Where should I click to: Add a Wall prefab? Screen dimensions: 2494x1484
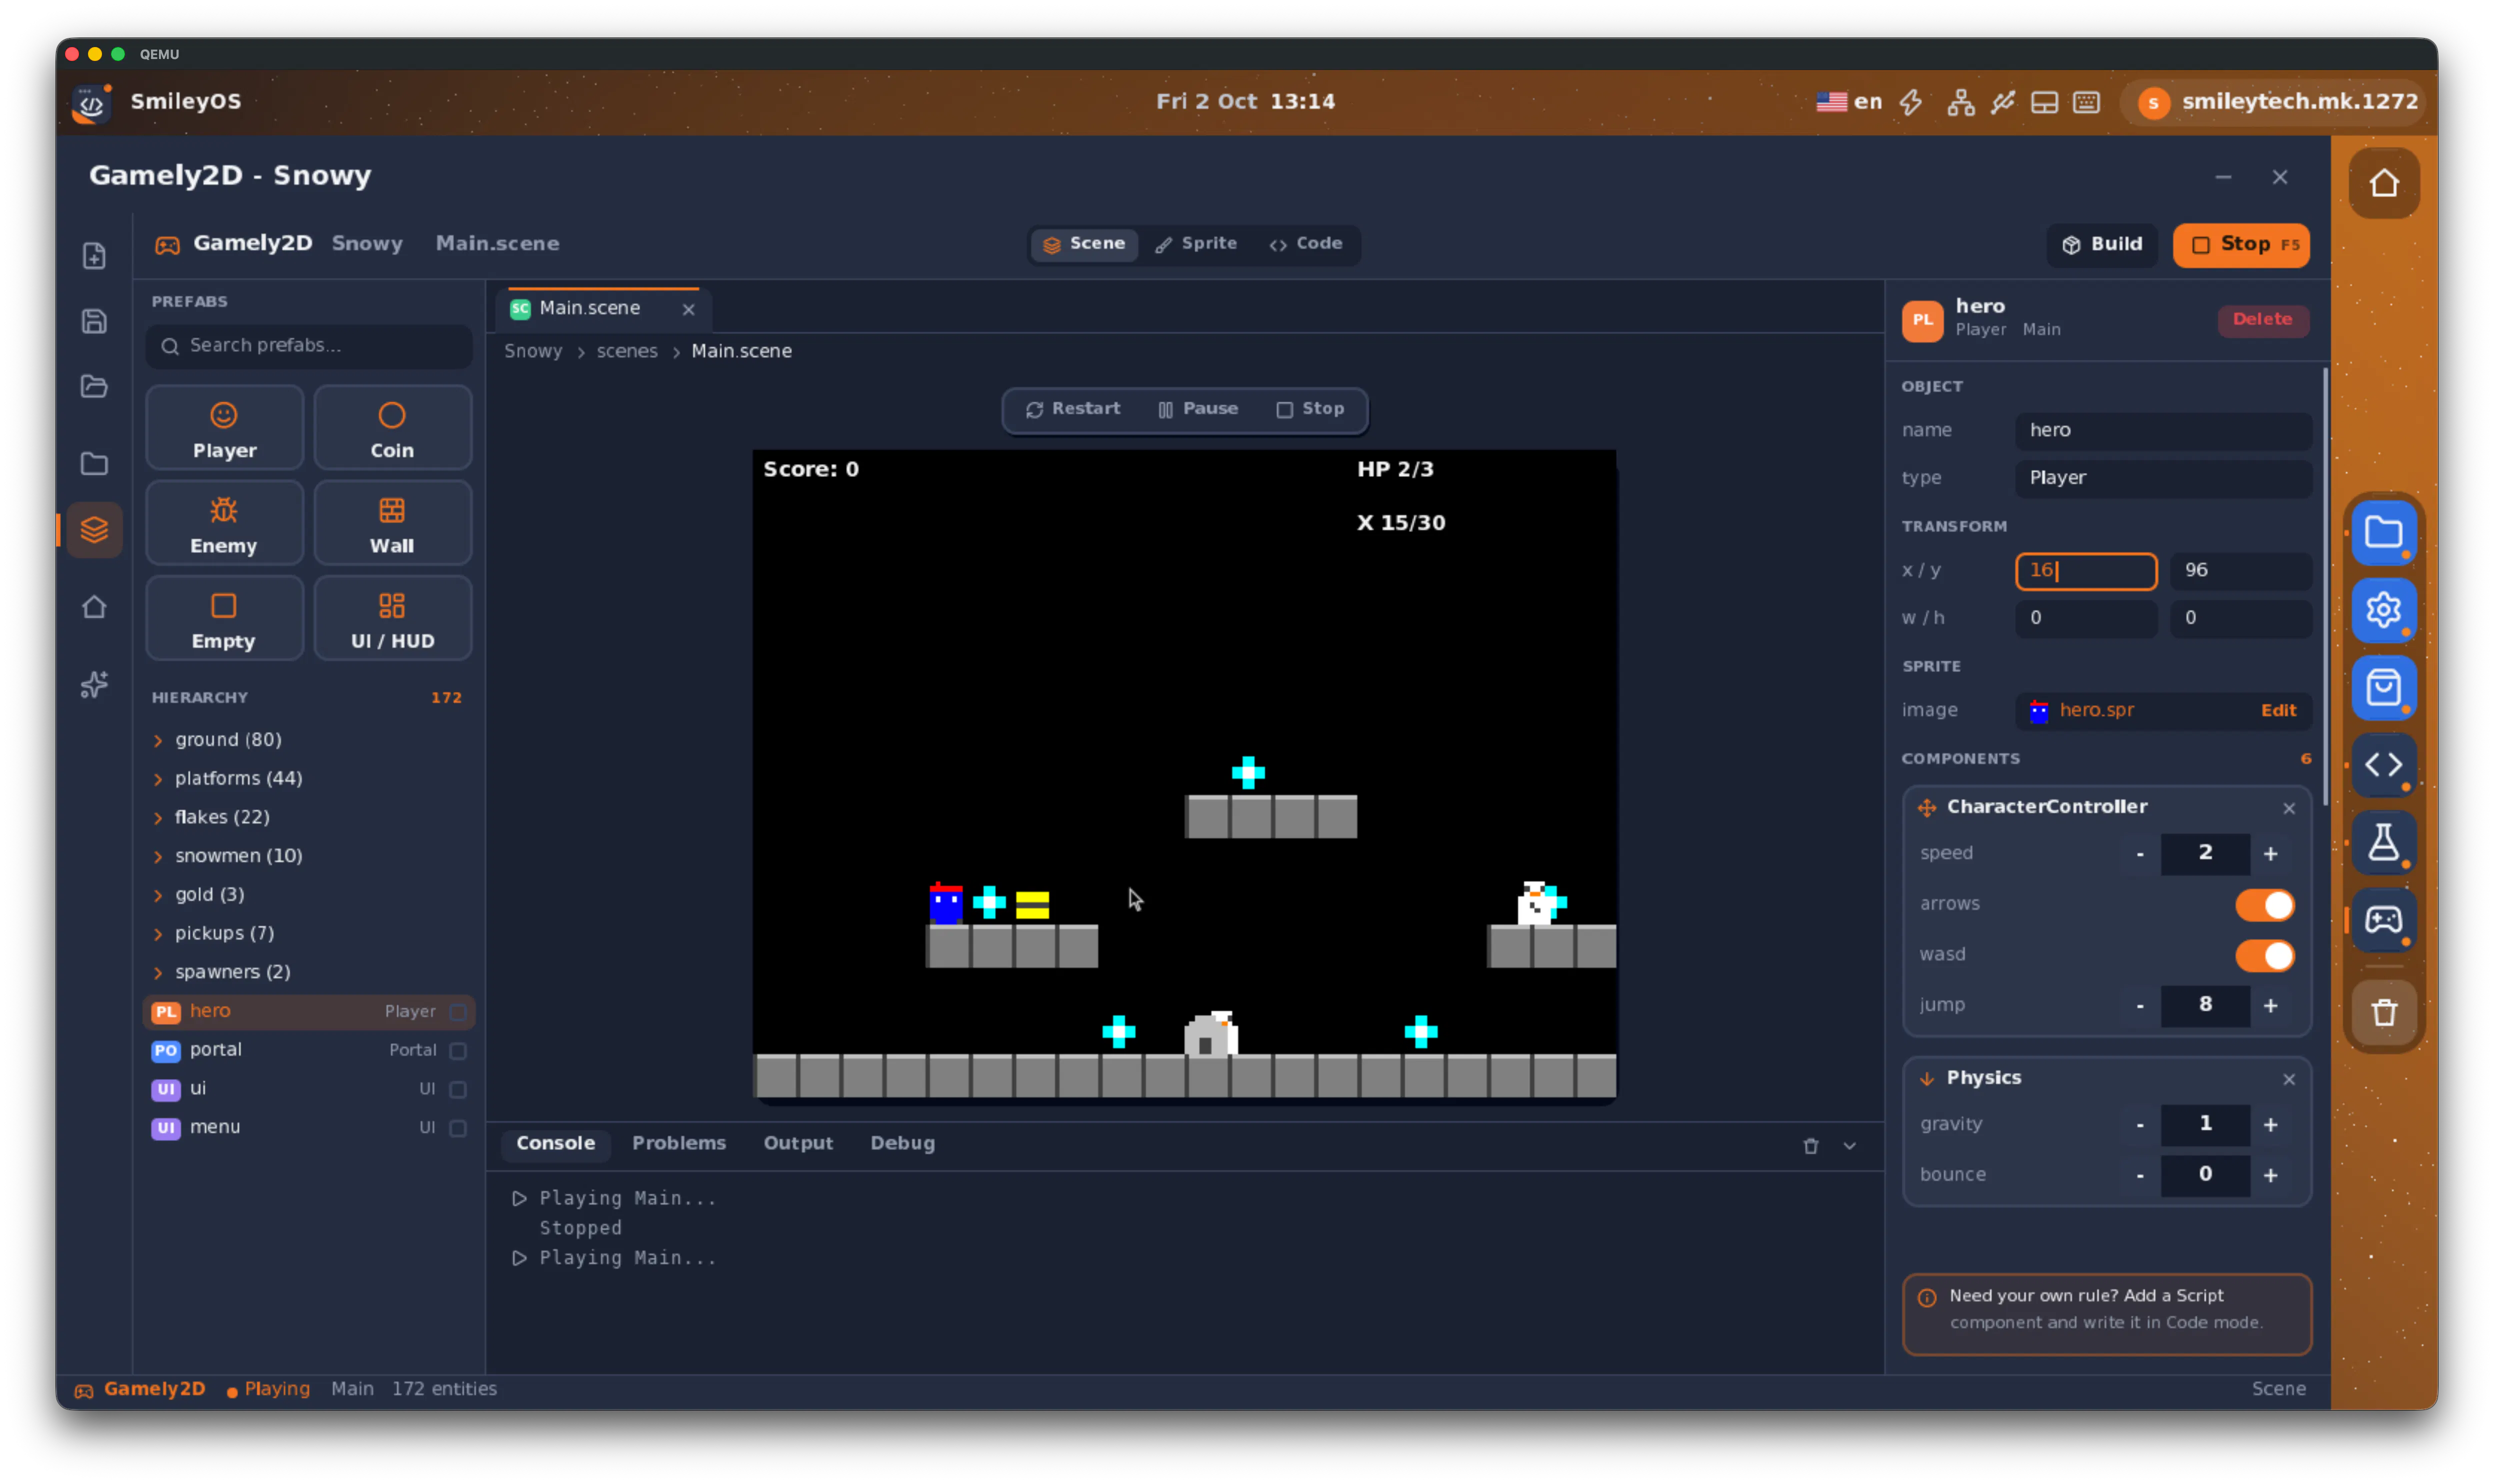coord(392,524)
